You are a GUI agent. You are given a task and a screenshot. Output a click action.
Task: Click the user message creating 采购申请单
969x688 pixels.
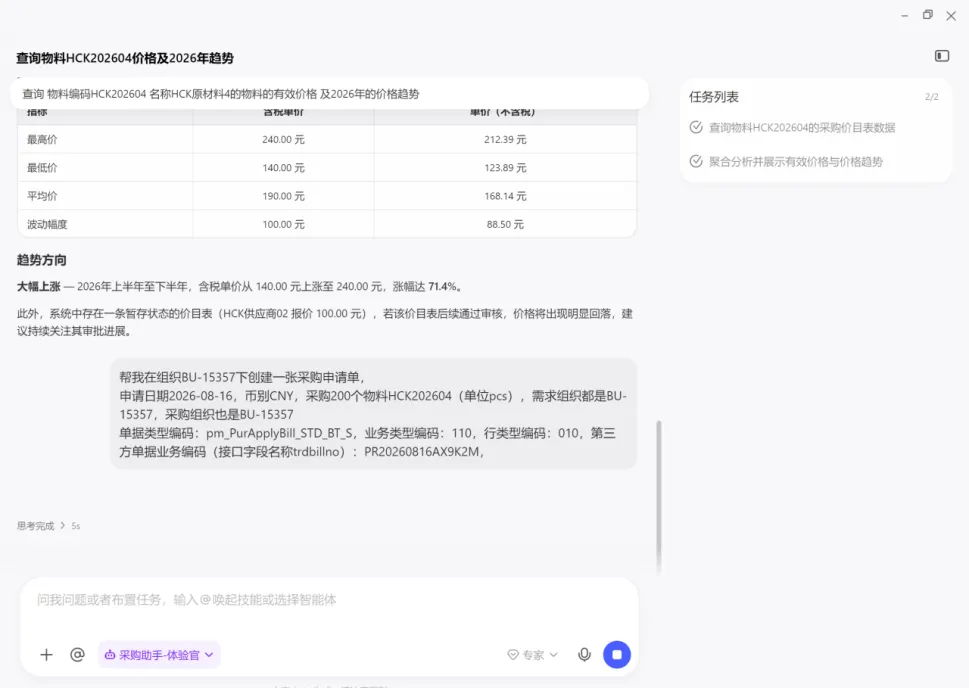(x=373, y=414)
